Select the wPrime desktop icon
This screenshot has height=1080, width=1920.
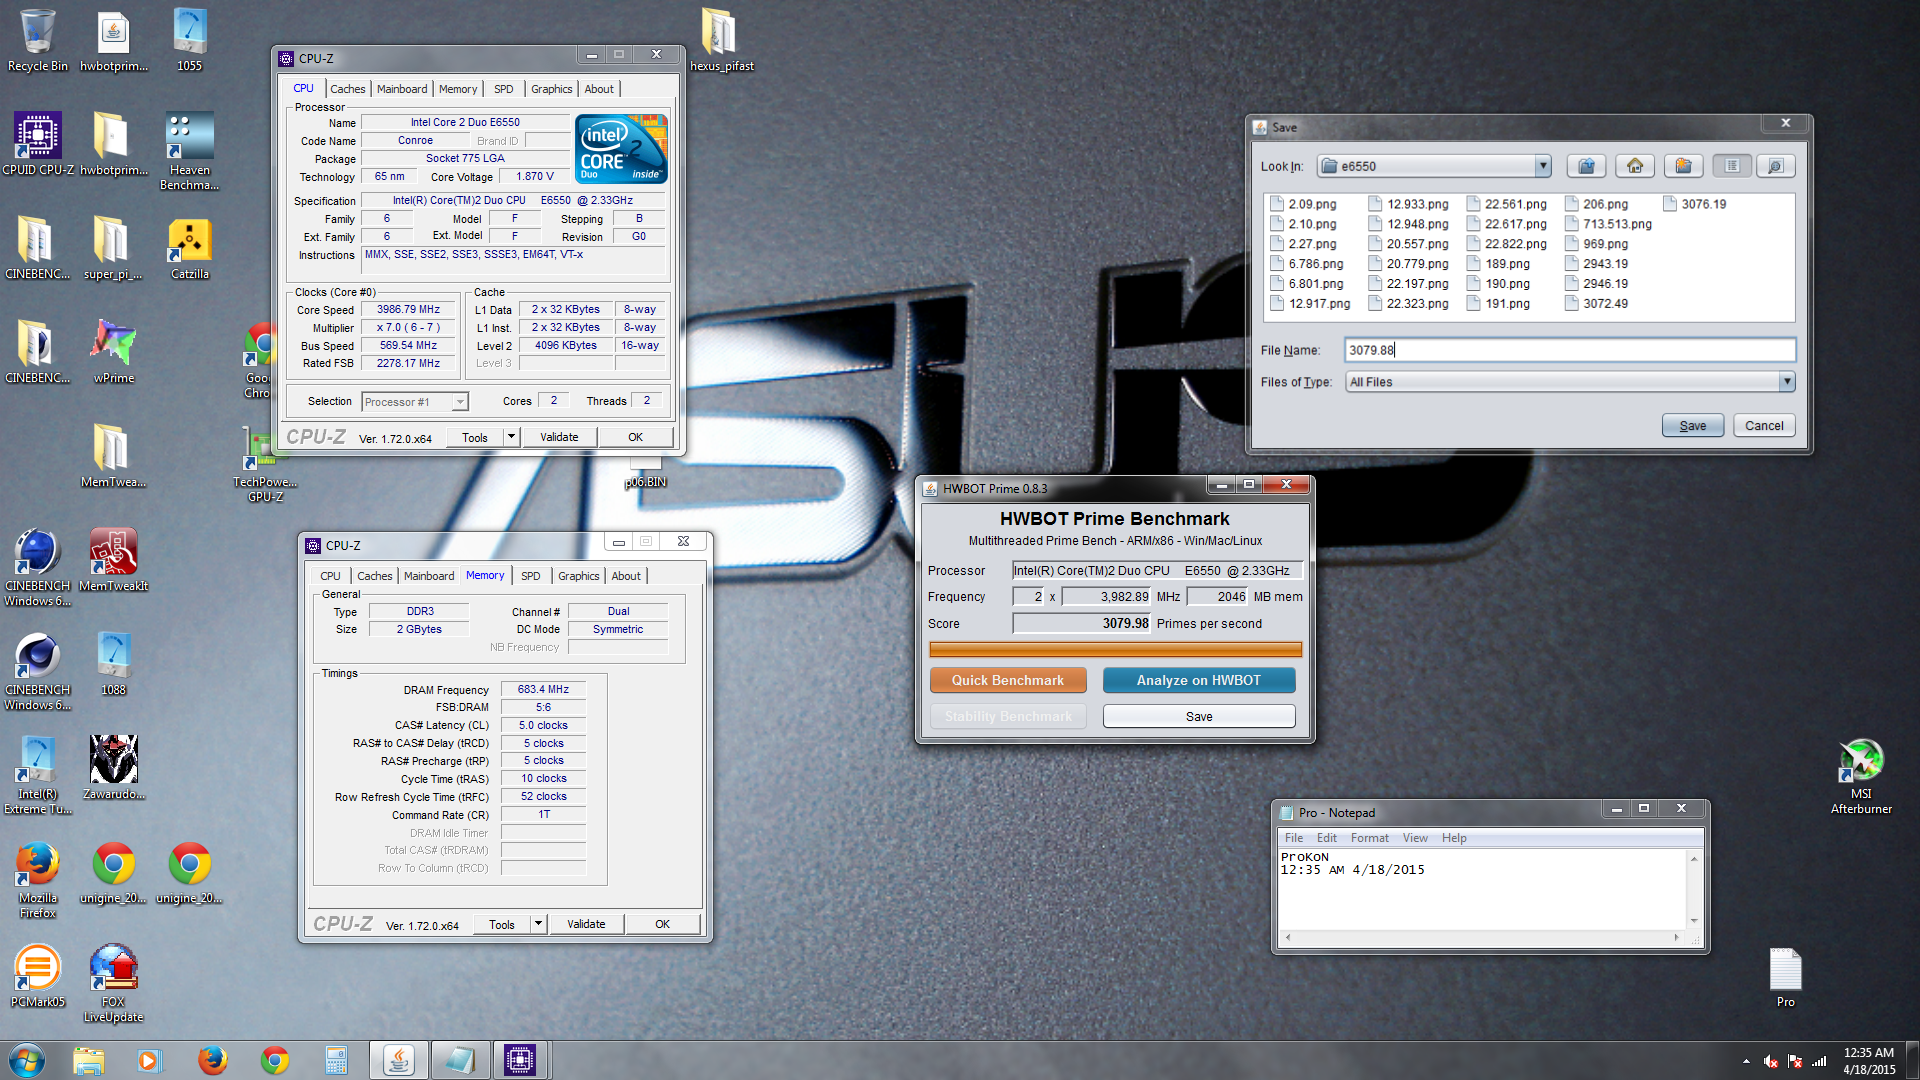click(113, 352)
